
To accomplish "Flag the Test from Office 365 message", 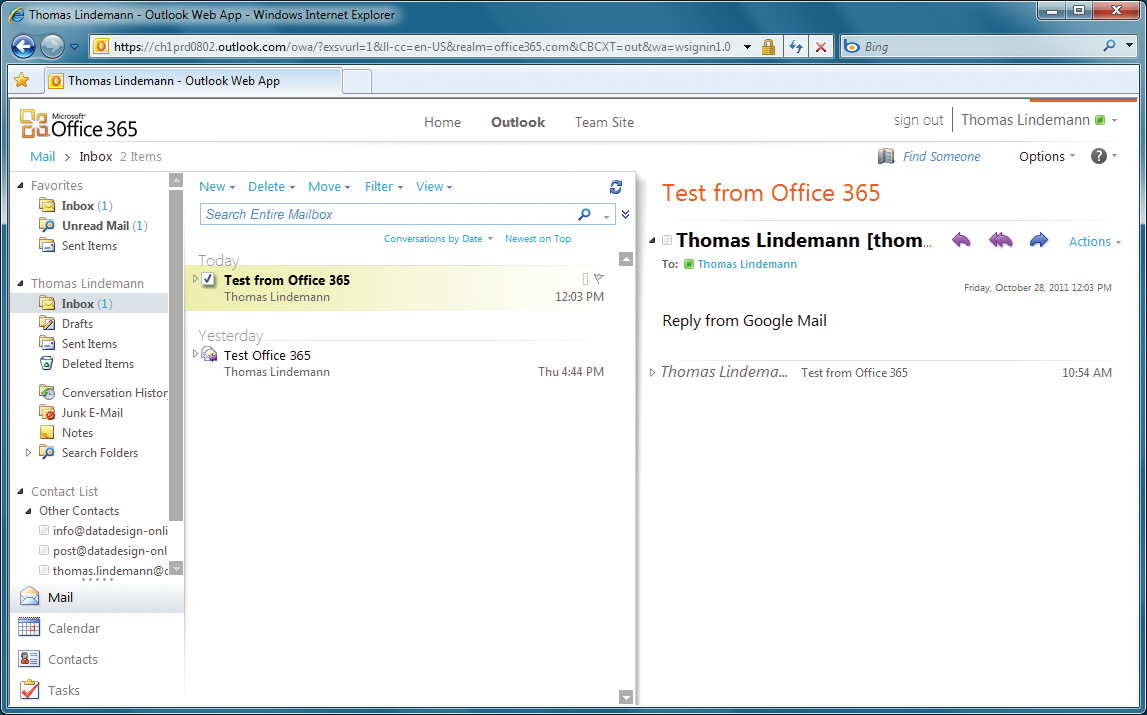I will (598, 279).
